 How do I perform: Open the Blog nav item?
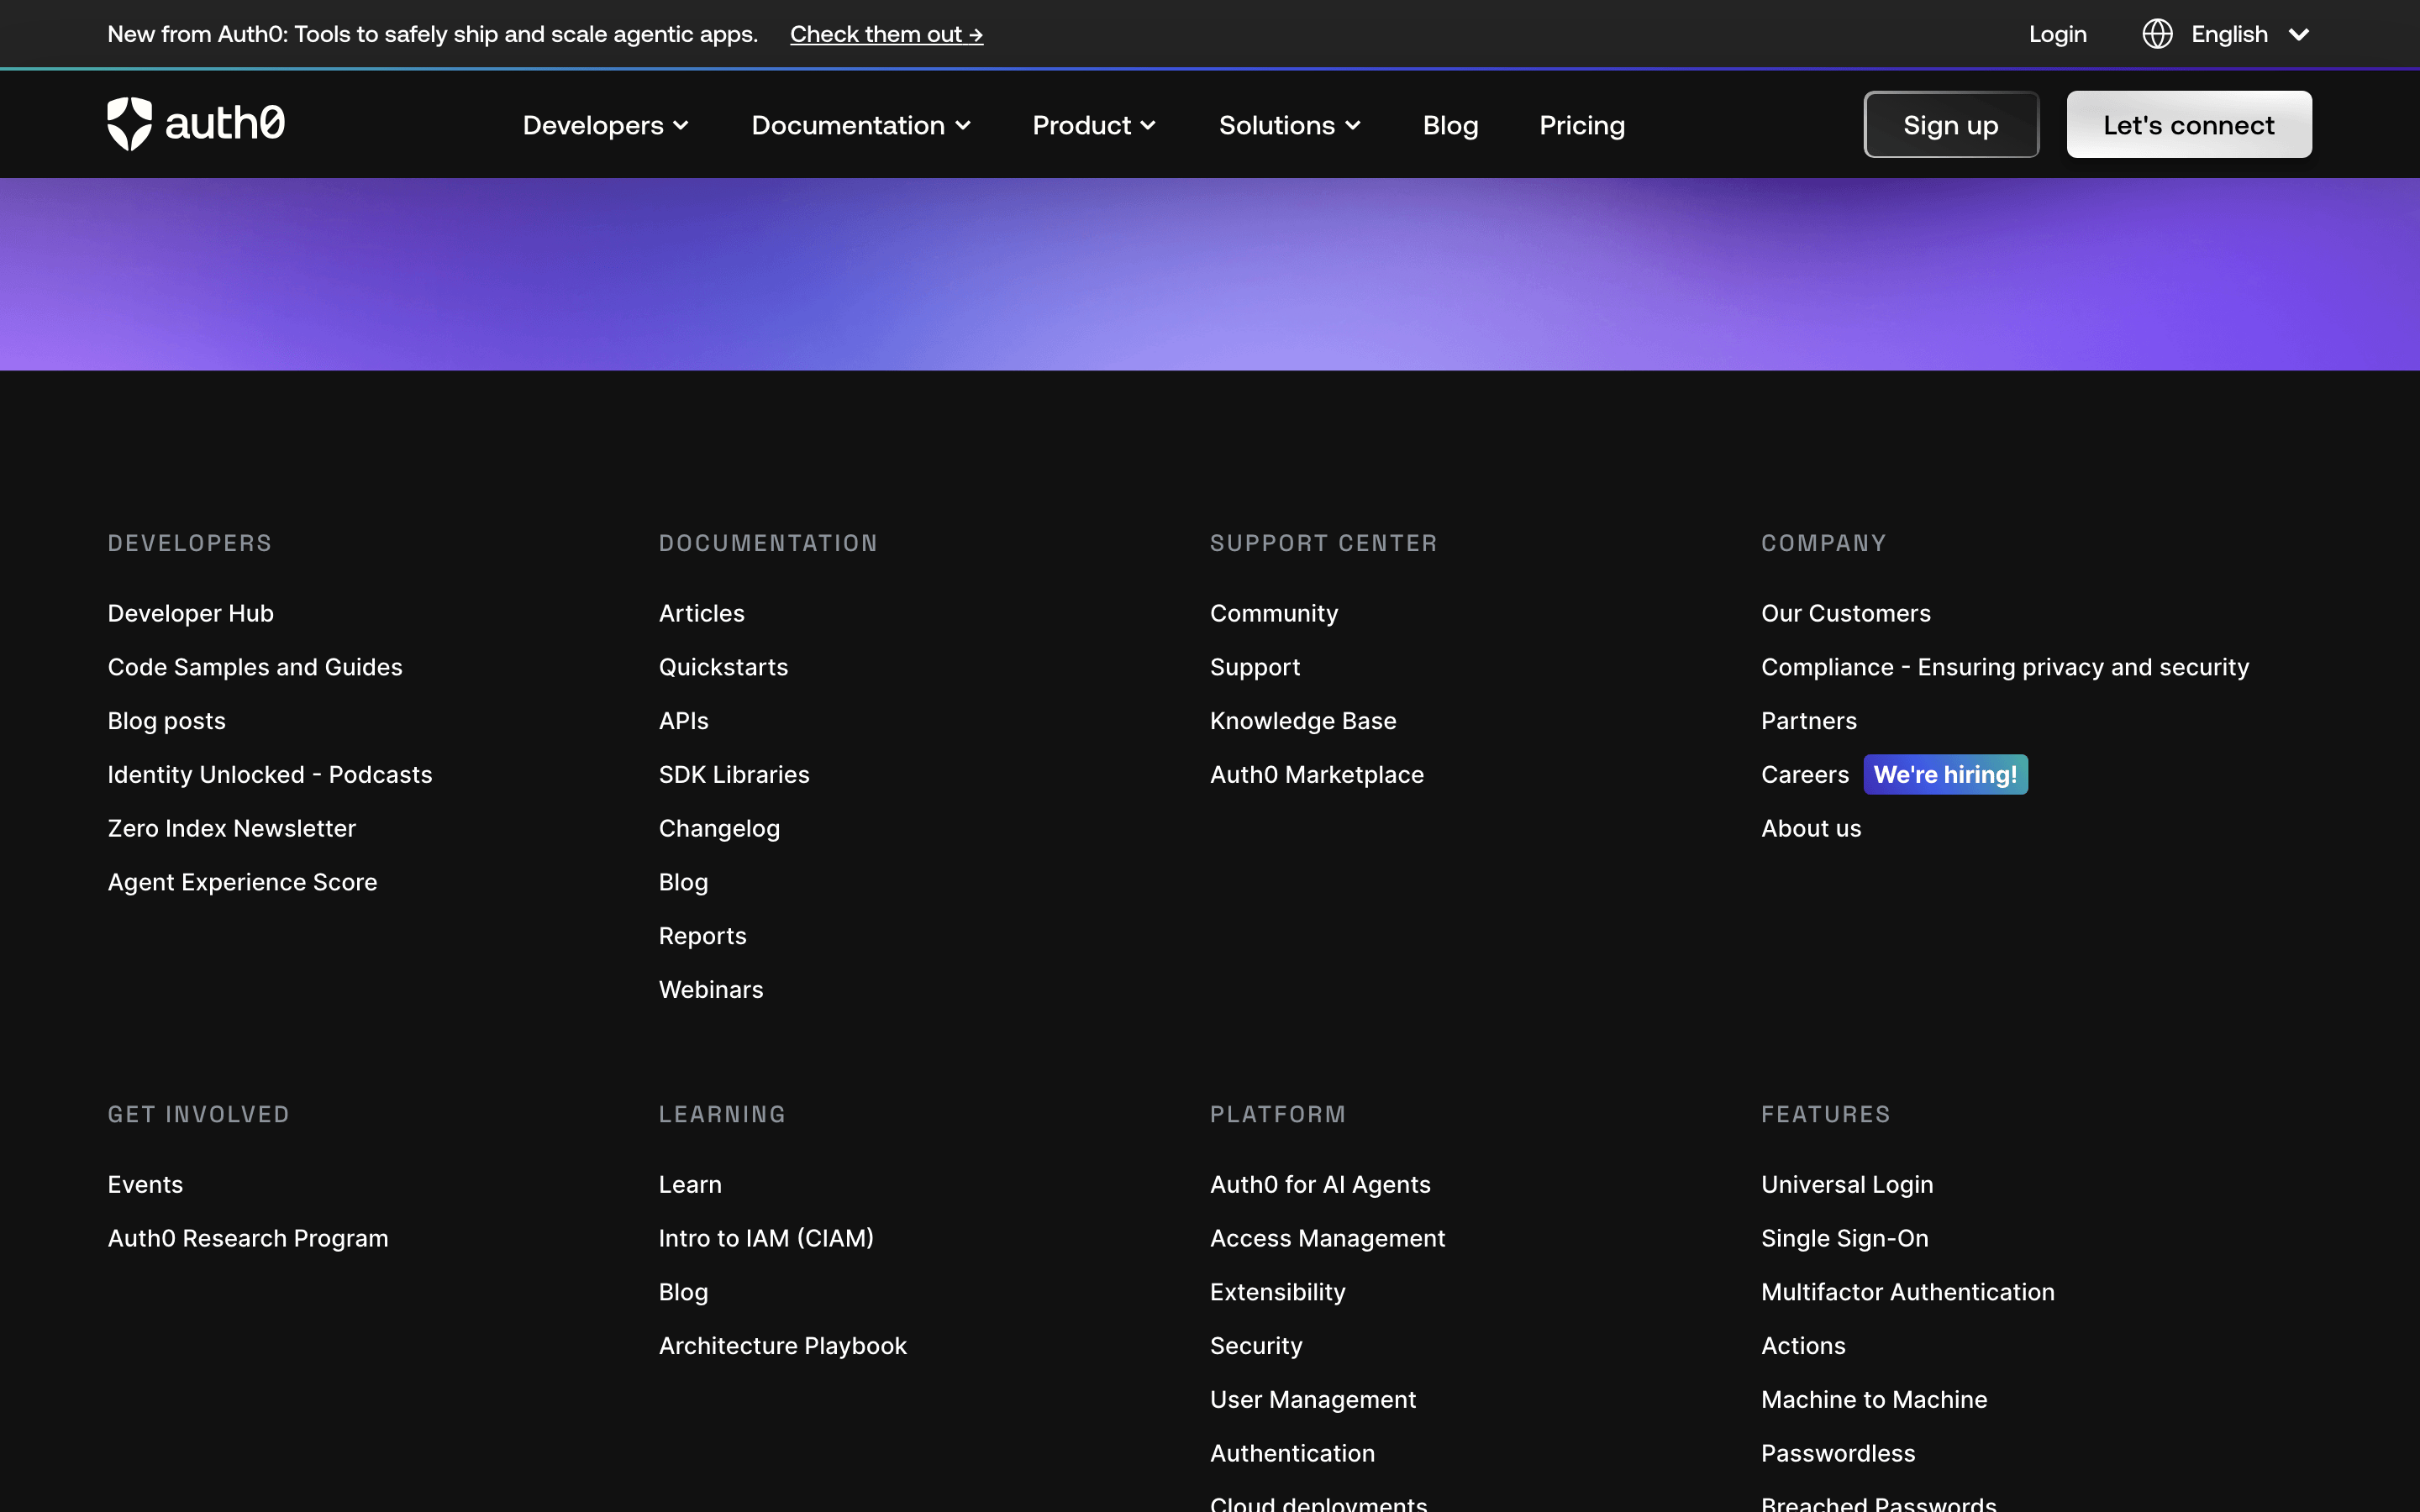coord(1450,125)
